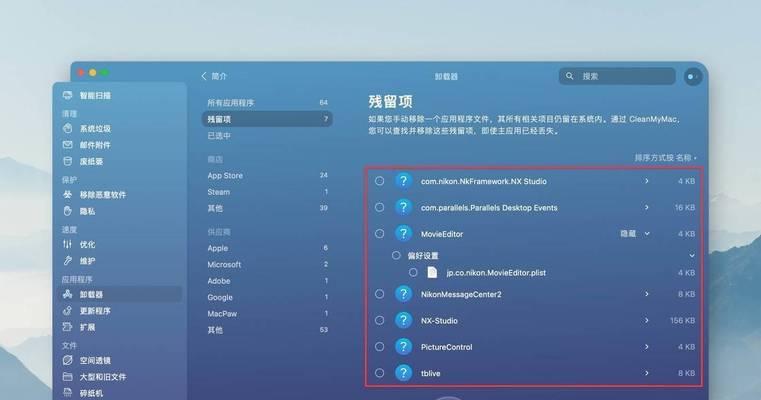Filter by App Store
The width and height of the screenshot is (761, 400).
tap(267, 175)
